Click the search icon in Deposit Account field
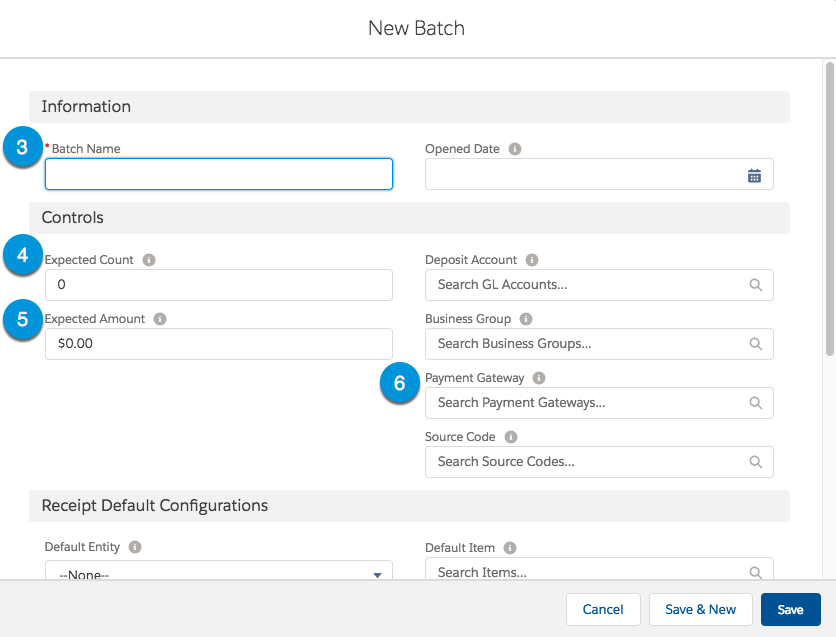This screenshot has height=637, width=836. pos(756,284)
